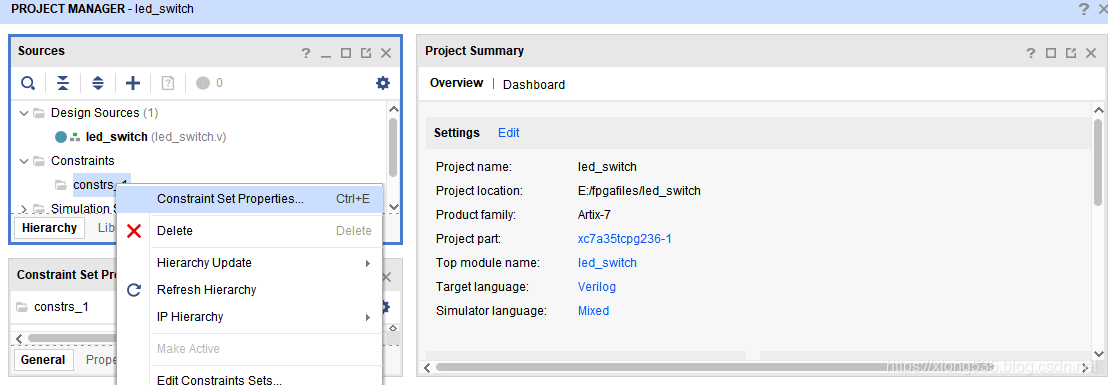Add sources with plus icon
This screenshot has width=1108, height=385.
[133, 83]
